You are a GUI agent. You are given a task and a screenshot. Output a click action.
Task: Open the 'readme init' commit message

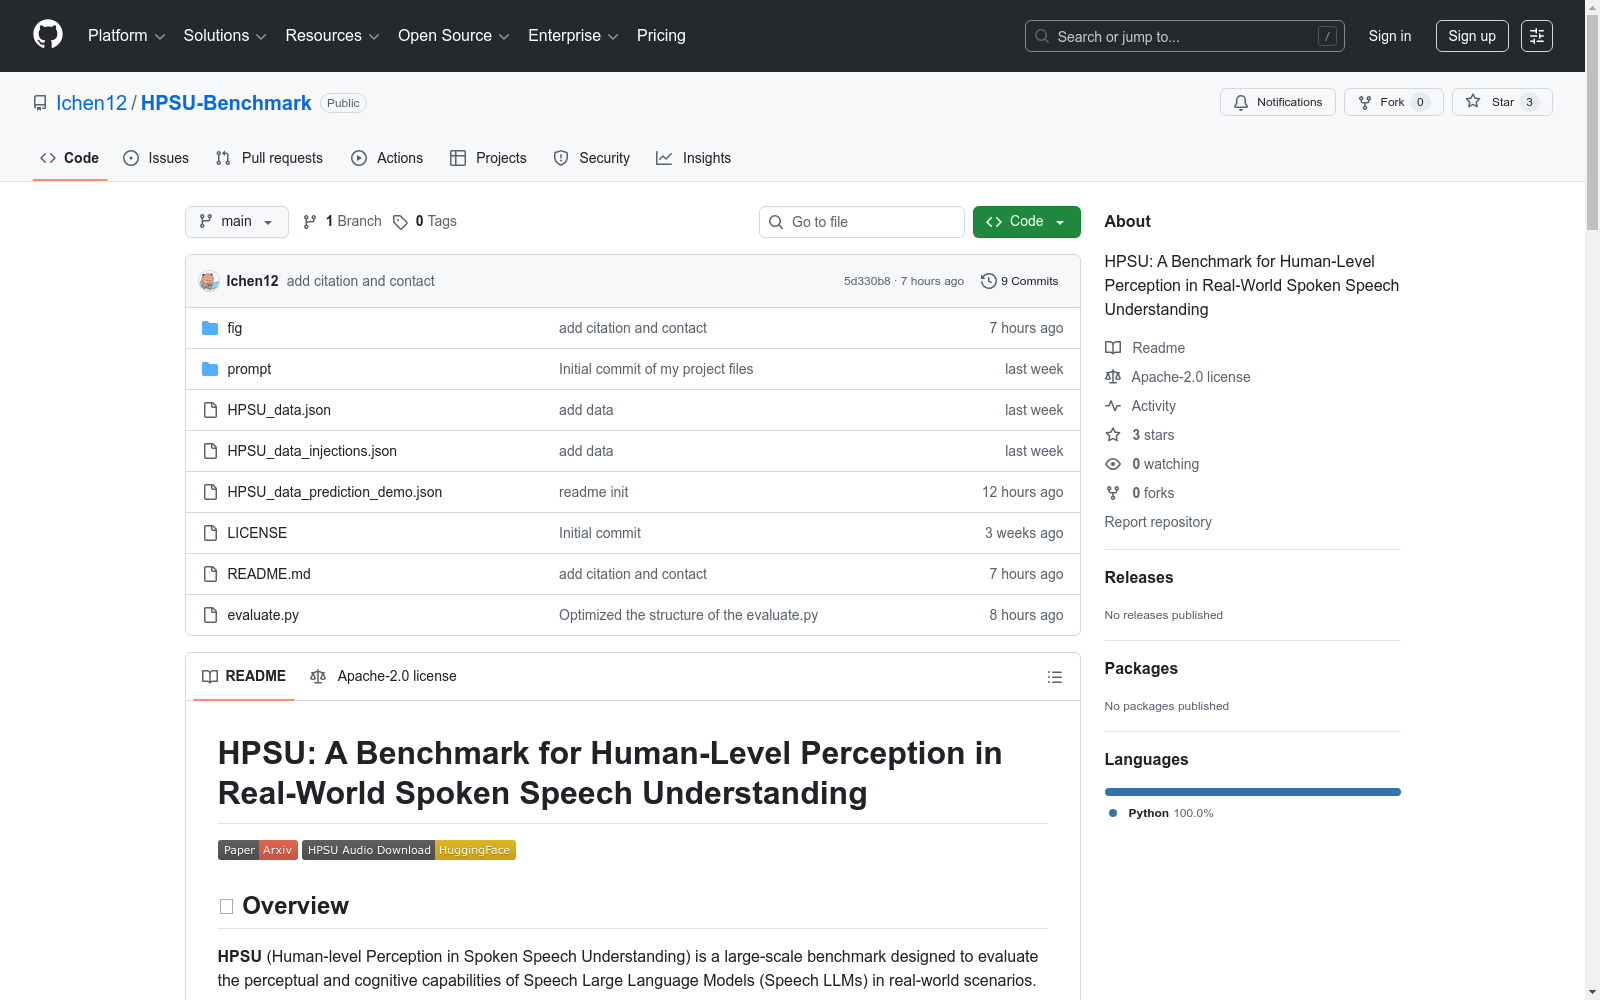594,492
